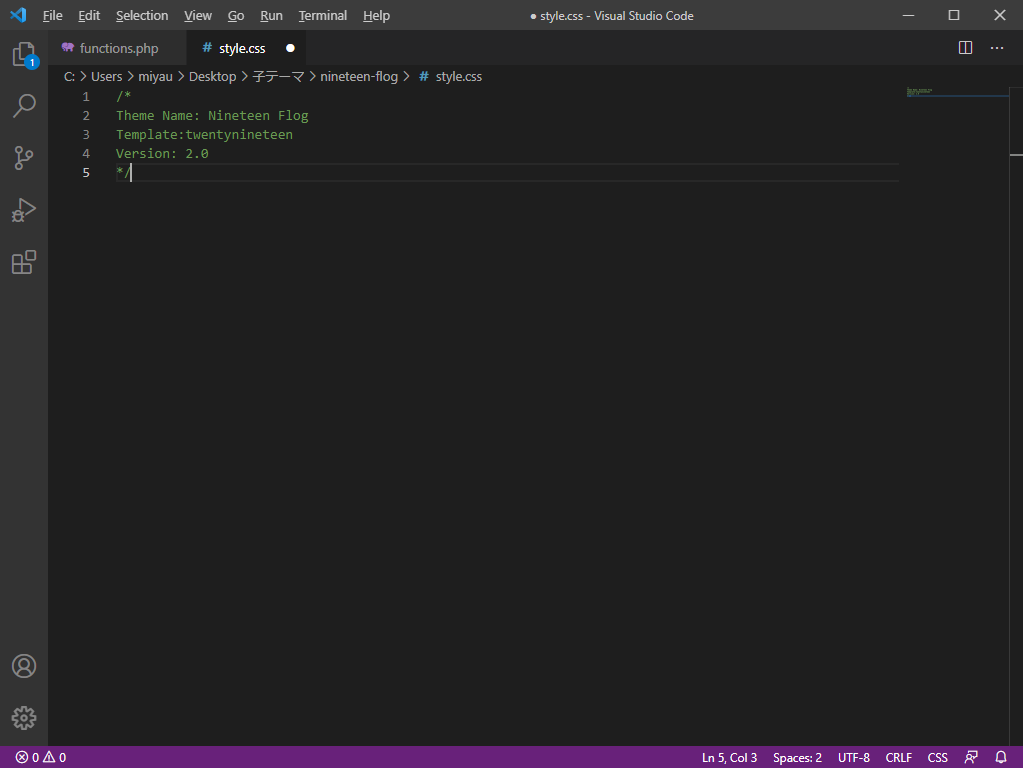Click the feedback icon in status bar

[971, 758]
